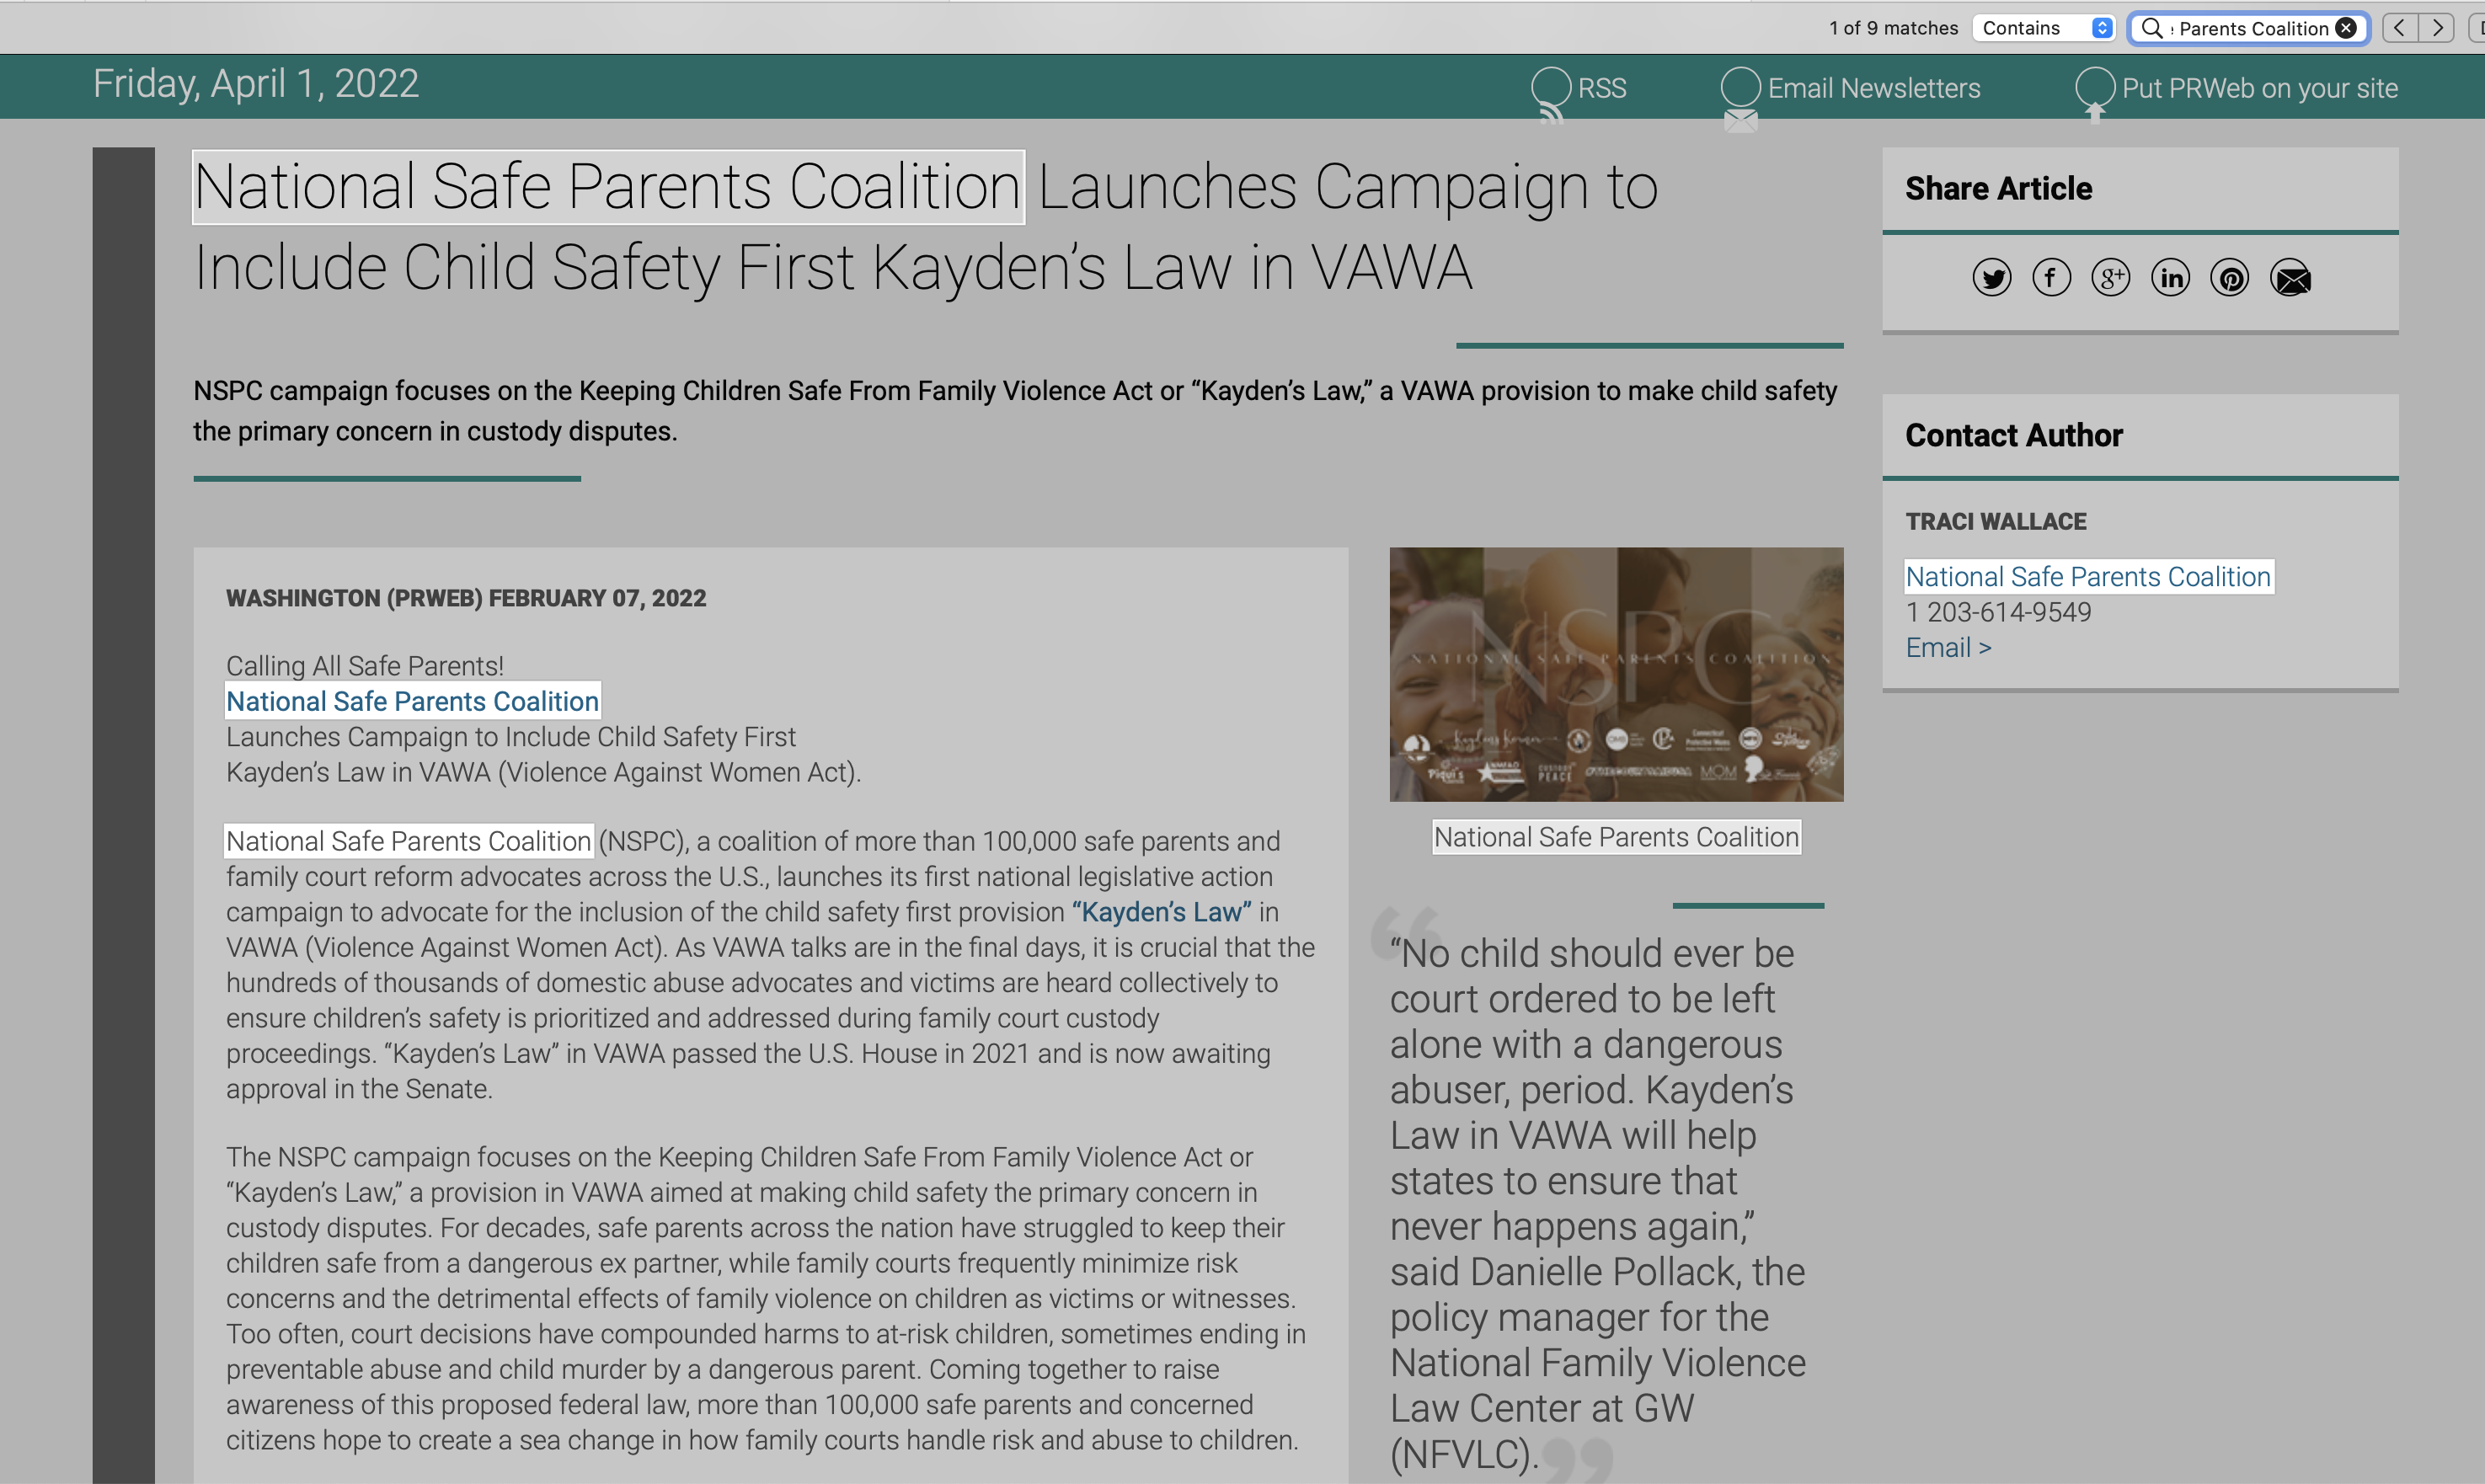The width and height of the screenshot is (2485, 1484).
Task: Share article on Twitter
Action: tap(1991, 278)
